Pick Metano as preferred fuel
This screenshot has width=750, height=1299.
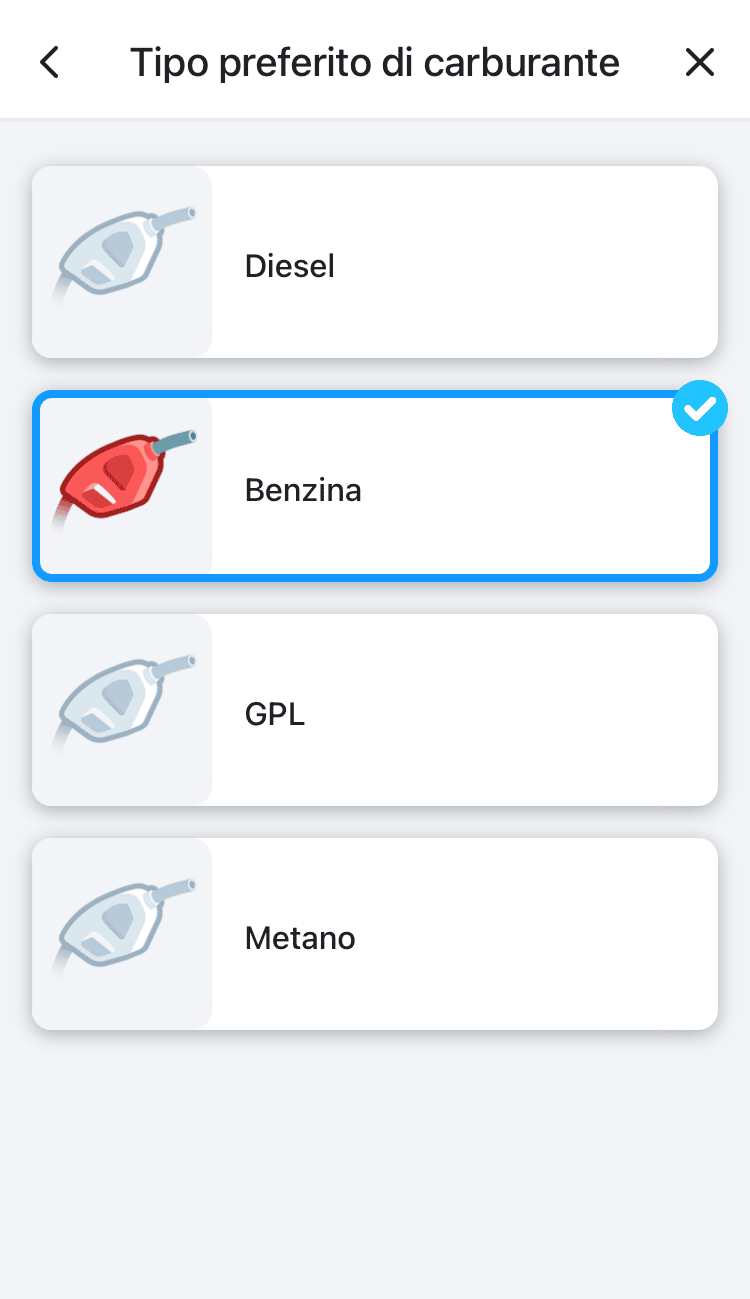[x=460, y=934]
